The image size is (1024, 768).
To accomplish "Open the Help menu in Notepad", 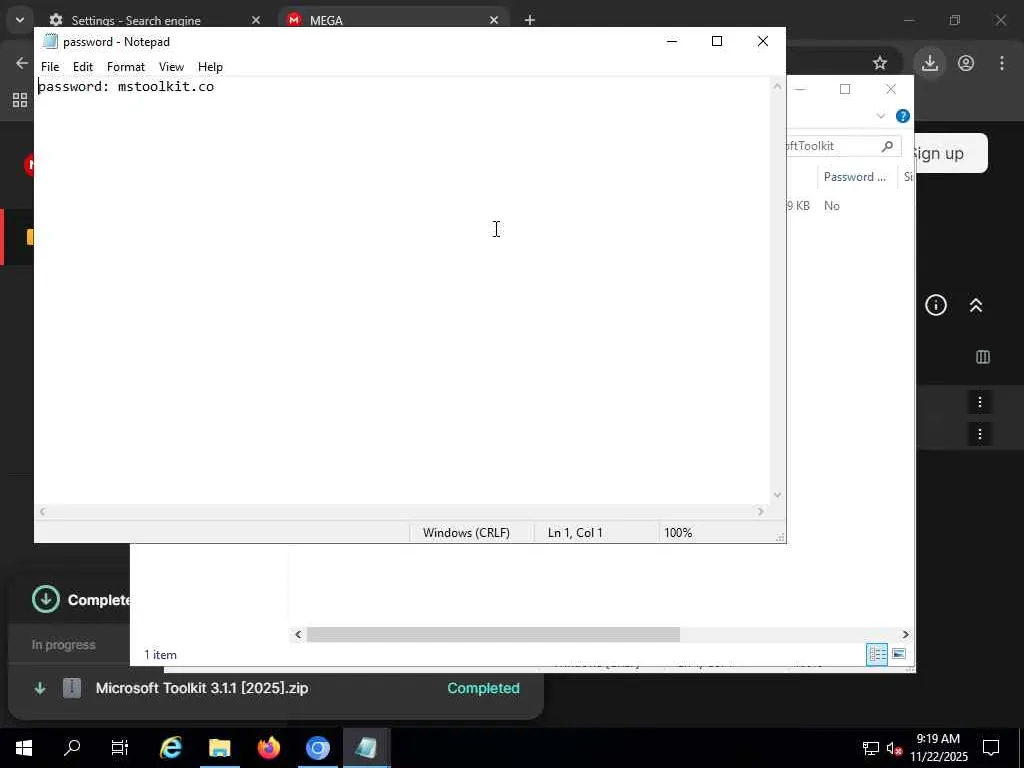I will click(x=210, y=67).
